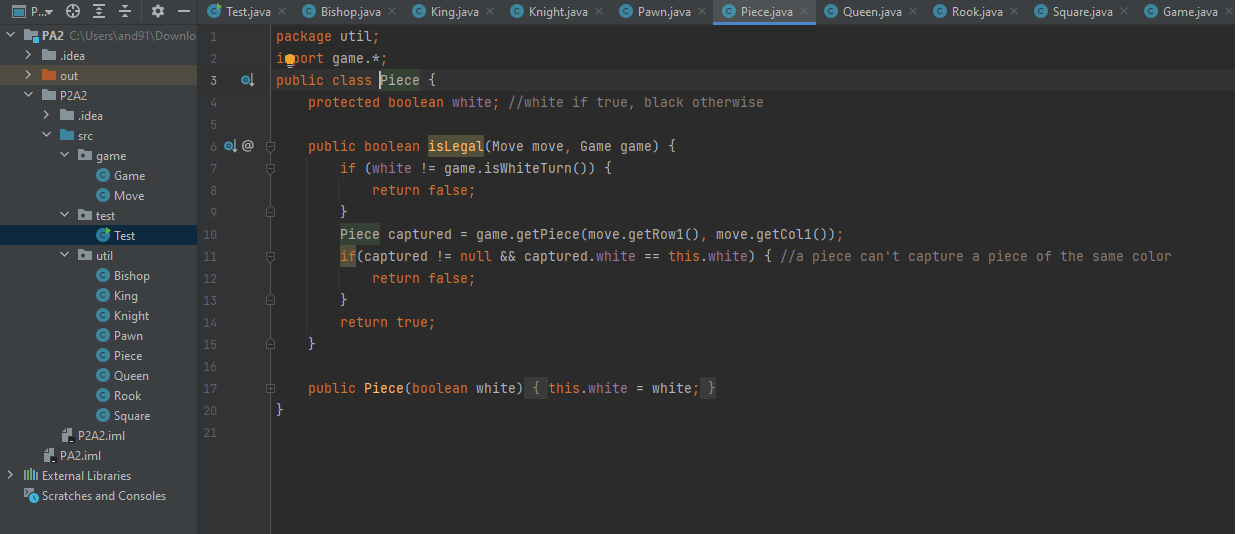Collapse the PA2 project root node
Screen dimensions: 1246x534
coord(11,35)
